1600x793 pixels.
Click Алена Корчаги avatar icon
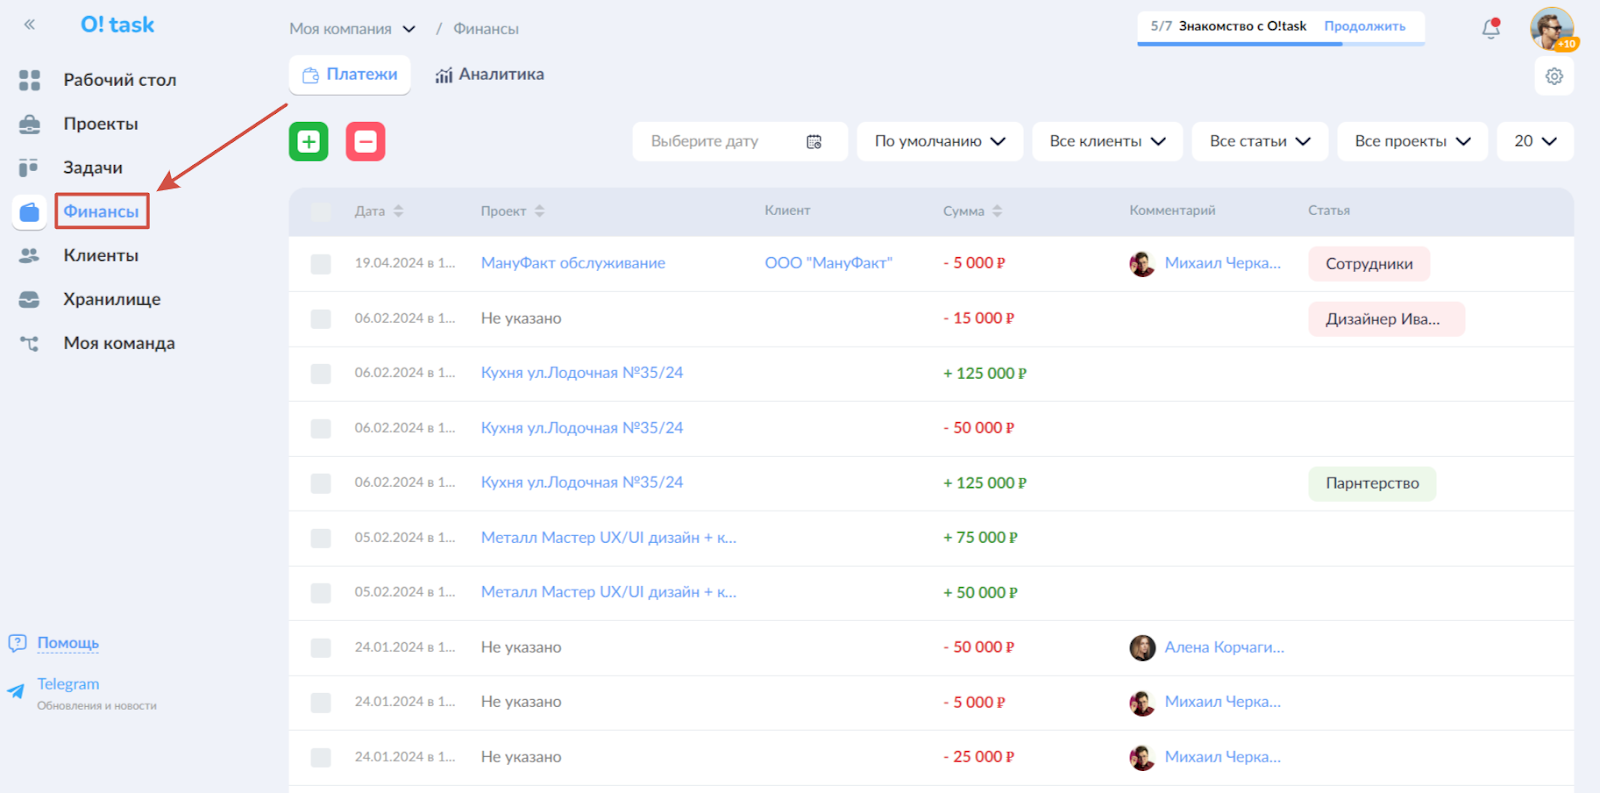coord(1142,648)
